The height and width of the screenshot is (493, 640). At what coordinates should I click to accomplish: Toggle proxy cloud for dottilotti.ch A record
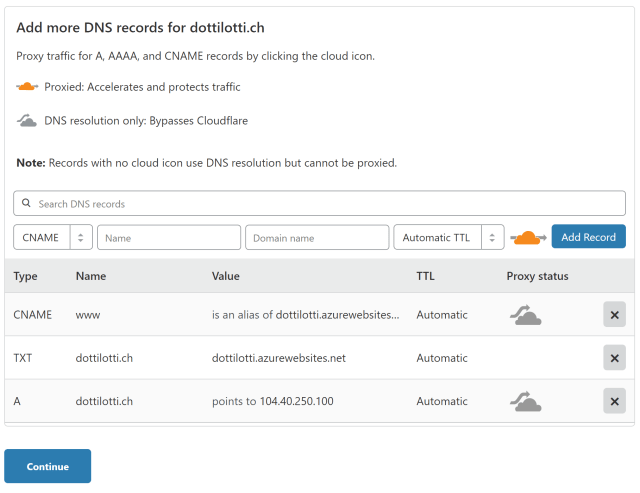(x=524, y=402)
